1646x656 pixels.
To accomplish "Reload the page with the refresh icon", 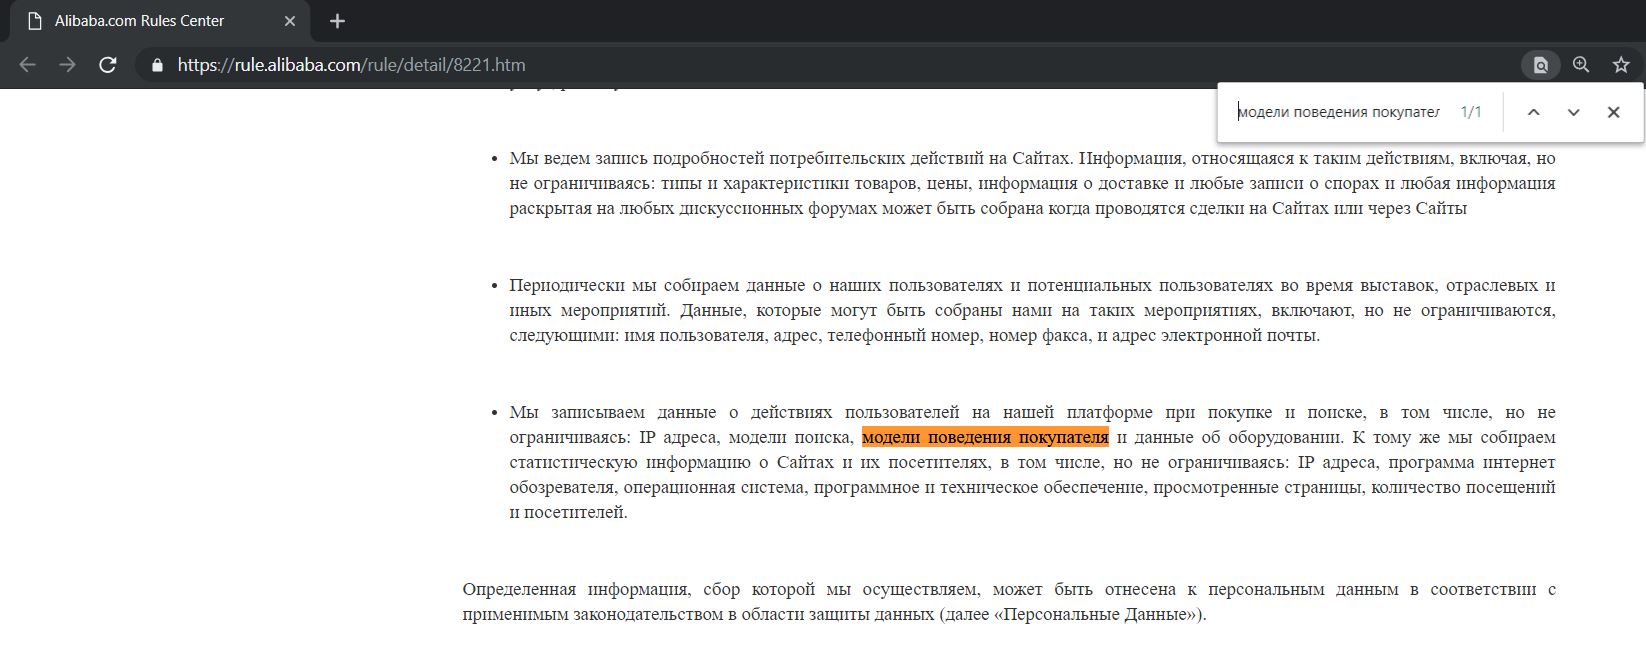I will (x=108, y=65).
